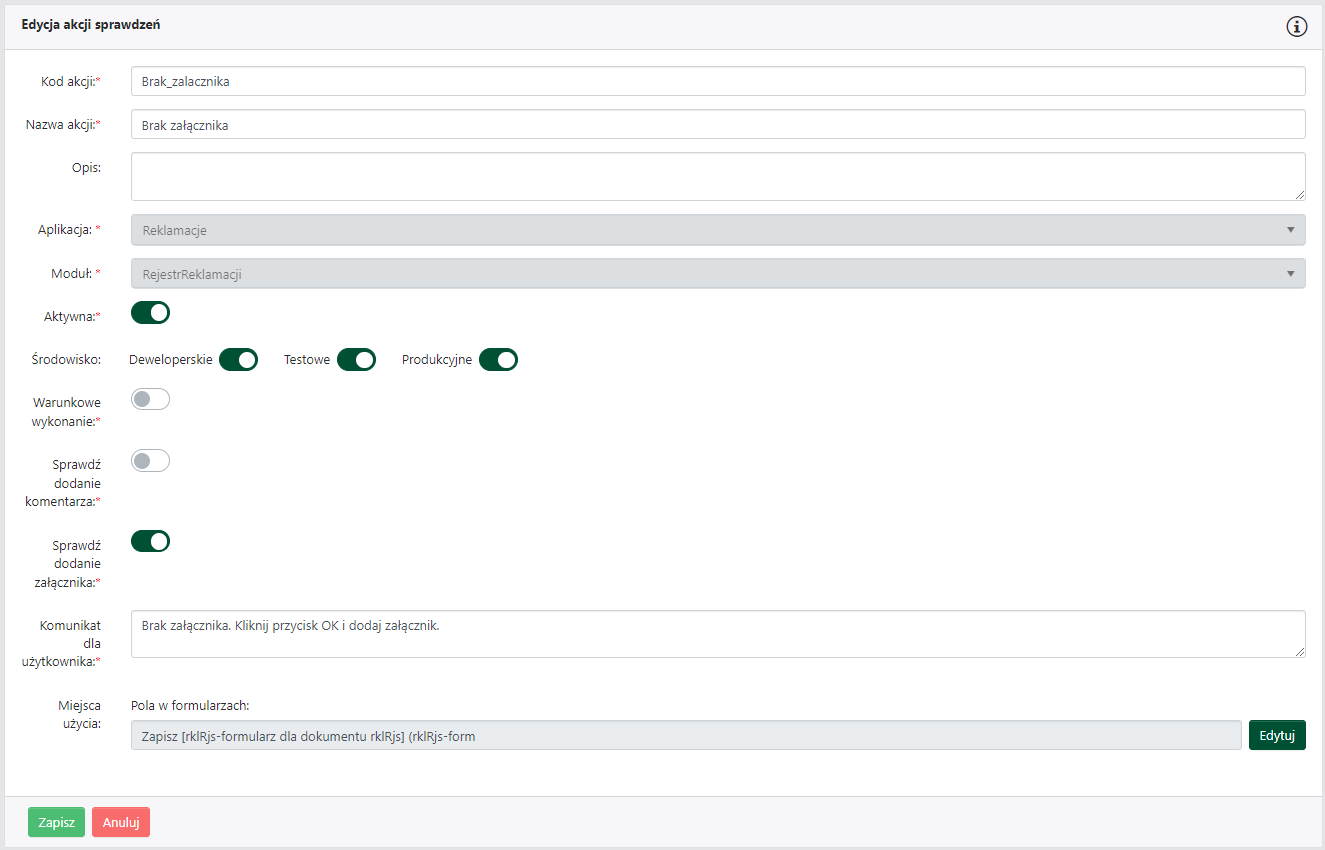Click the Pola w formularzach field
Viewport: 1325px width, 850px height.
pos(686,736)
